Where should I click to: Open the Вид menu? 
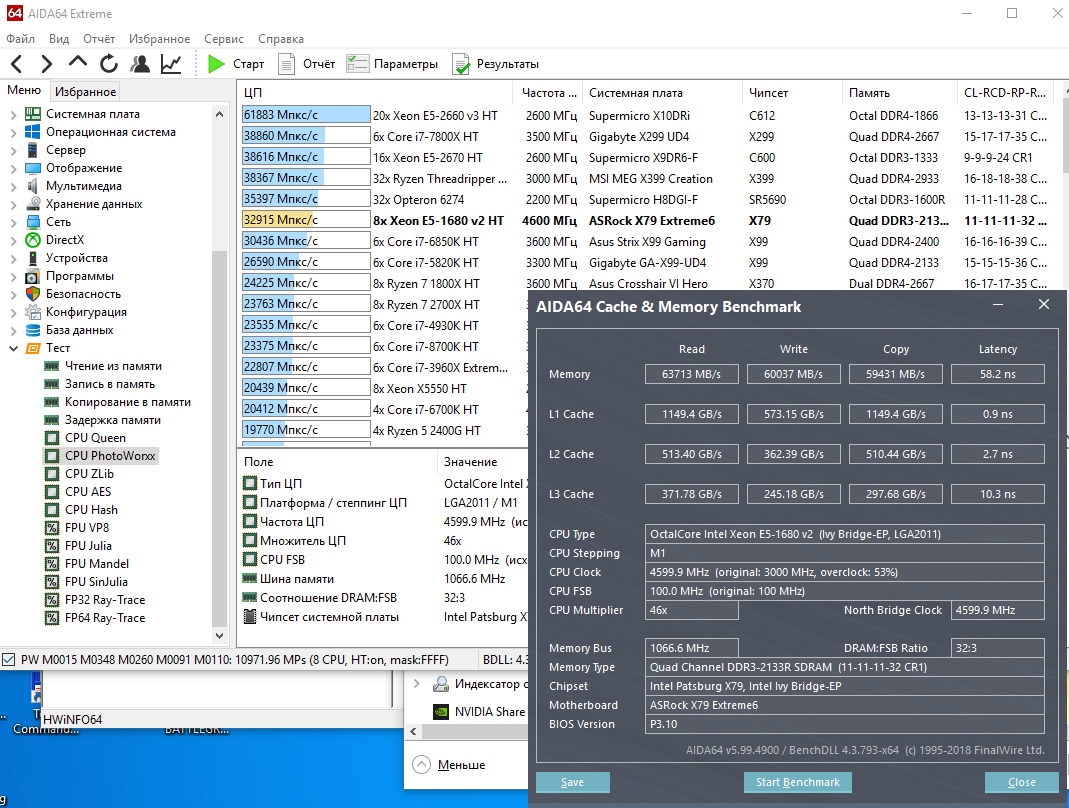[x=59, y=39]
